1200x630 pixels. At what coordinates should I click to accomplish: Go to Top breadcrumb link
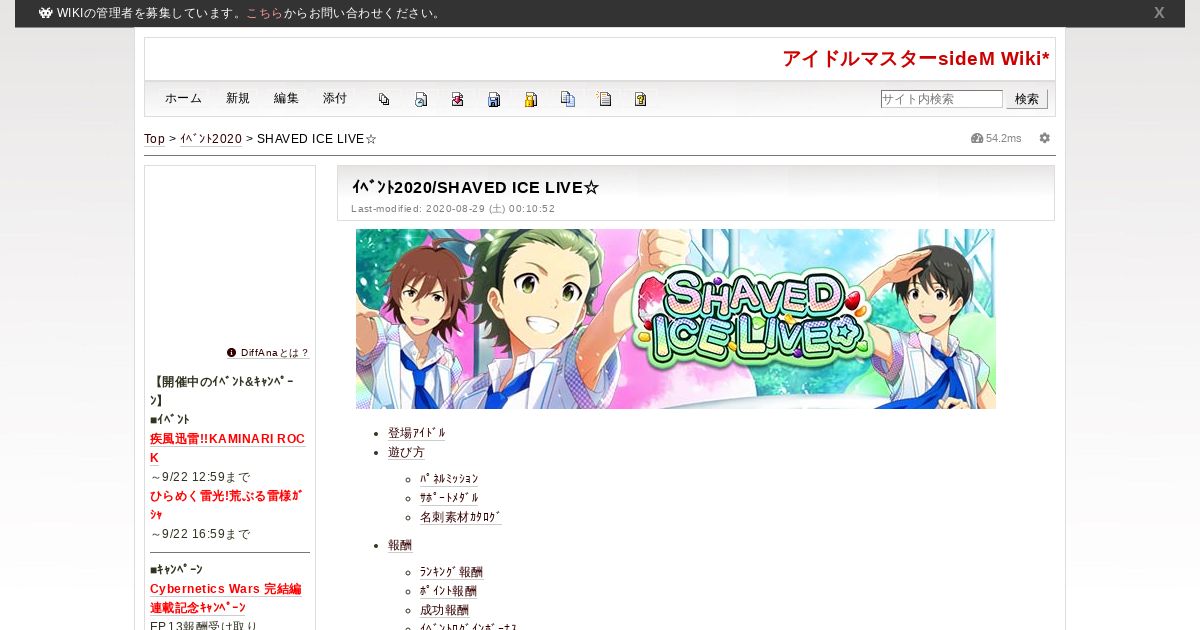pyautogui.click(x=155, y=139)
